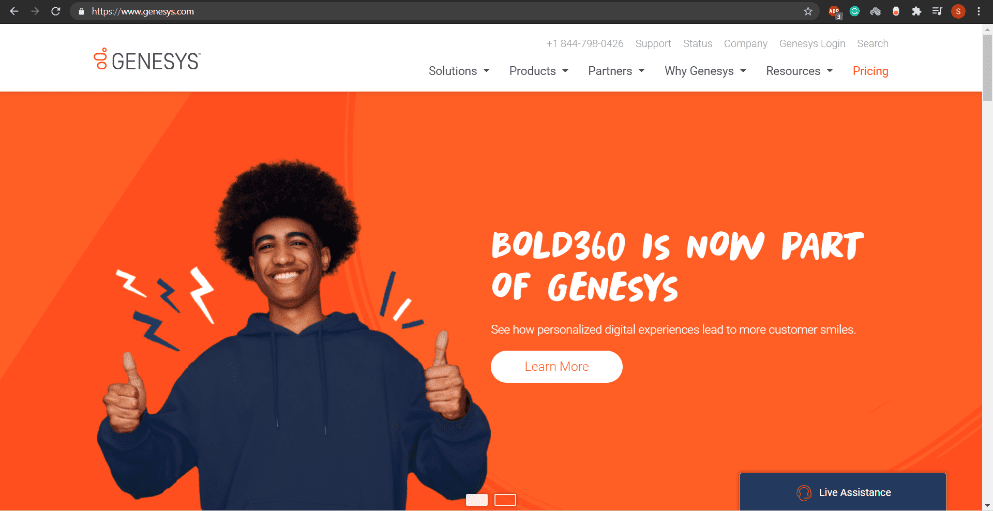The height and width of the screenshot is (511, 993).
Task: Open the Why Genesys dropdown
Action: pyautogui.click(x=705, y=71)
